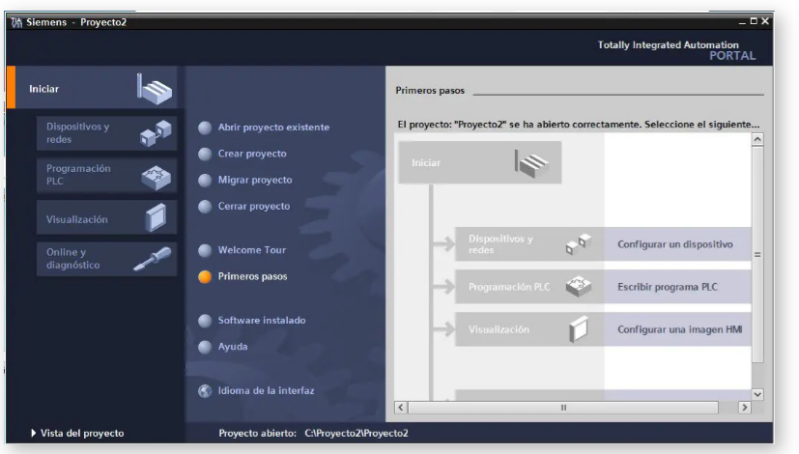Click scroll up arrow in Primeros pasos panel
Screen dimensions: 799x454
point(757,139)
